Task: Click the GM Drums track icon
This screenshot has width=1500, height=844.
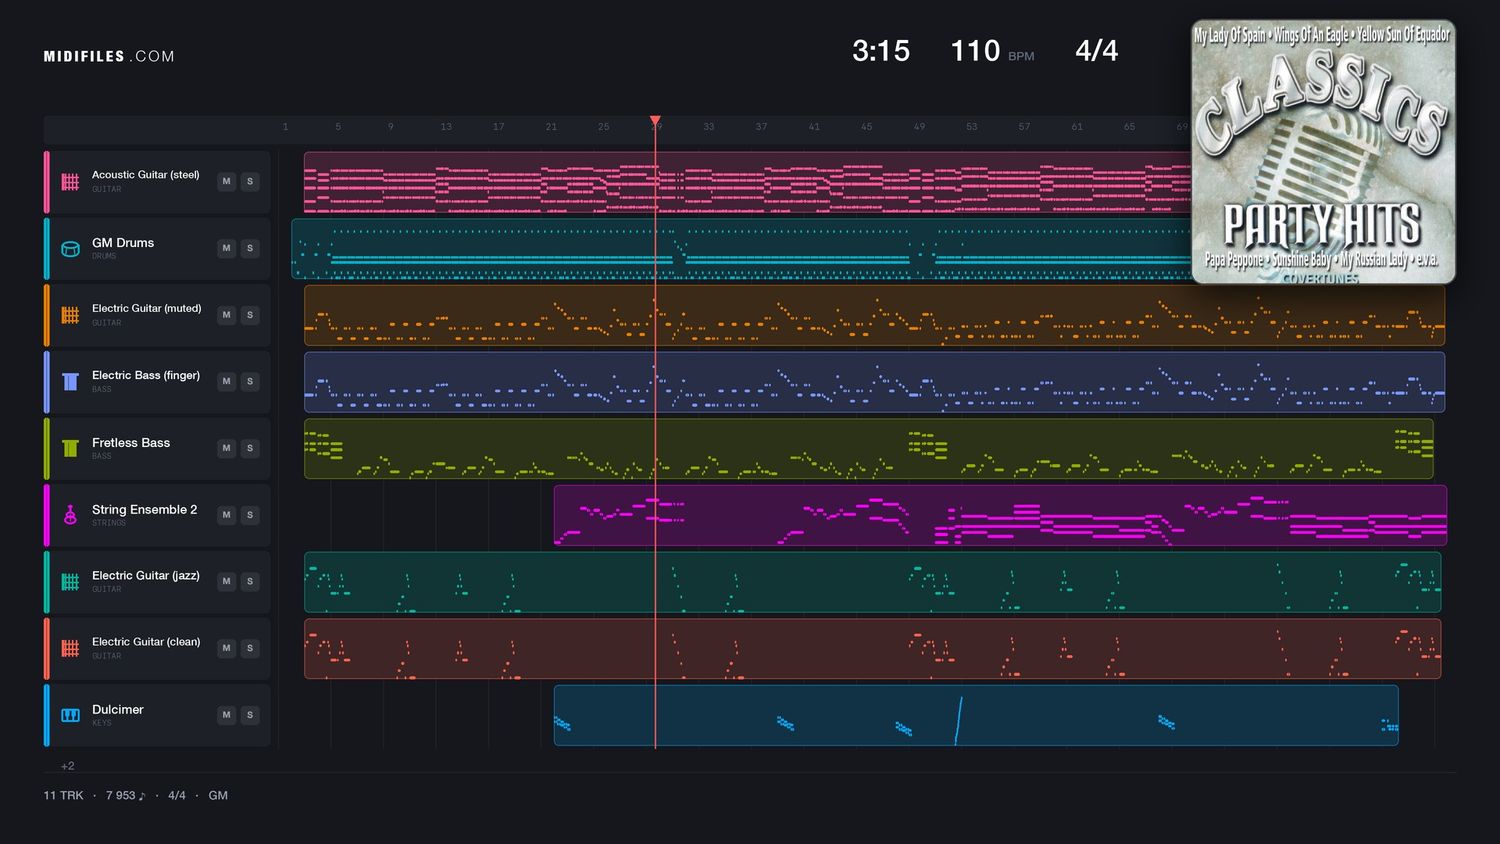Action: [70, 249]
